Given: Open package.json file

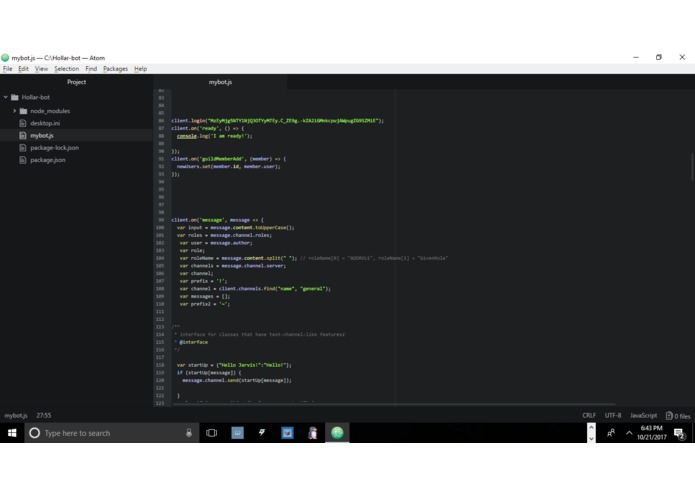Looking at the screenshot, I should click(47, 160).
